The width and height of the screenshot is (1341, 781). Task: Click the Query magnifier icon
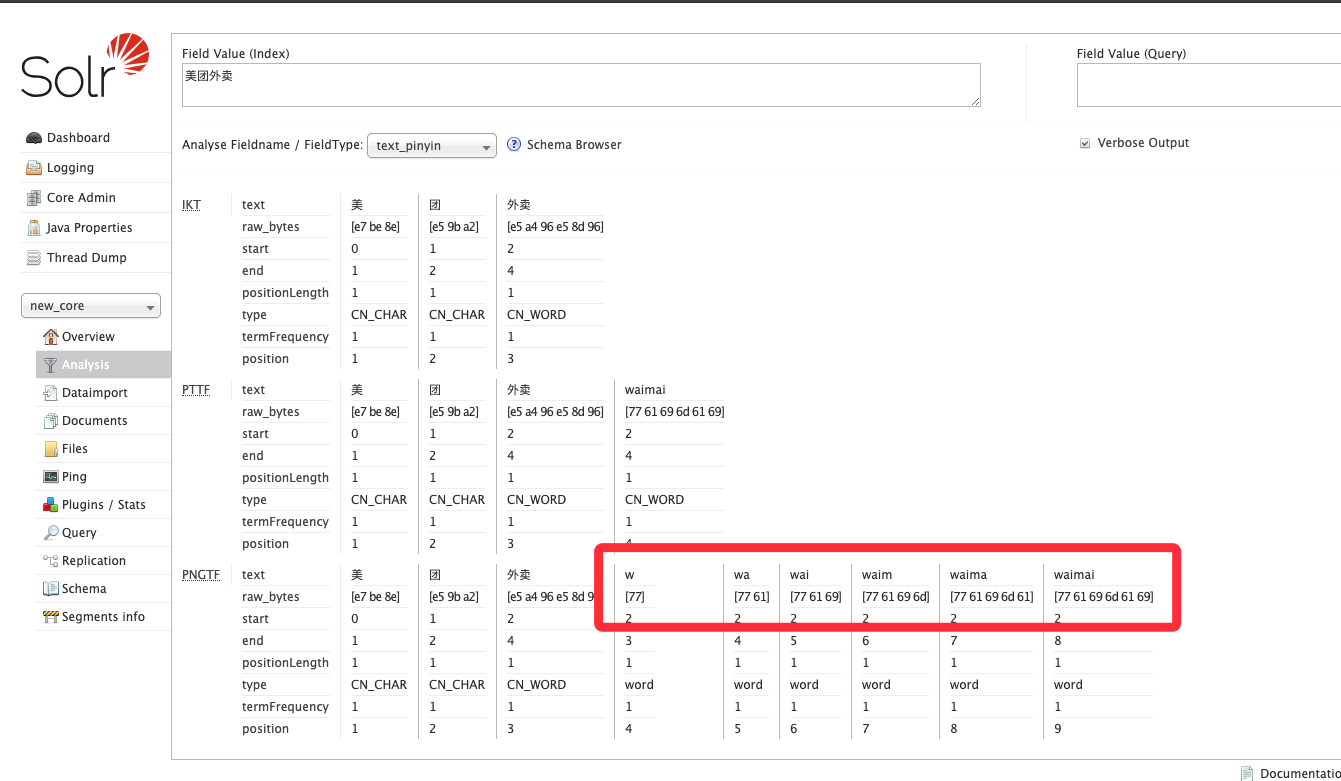(51, 533)
